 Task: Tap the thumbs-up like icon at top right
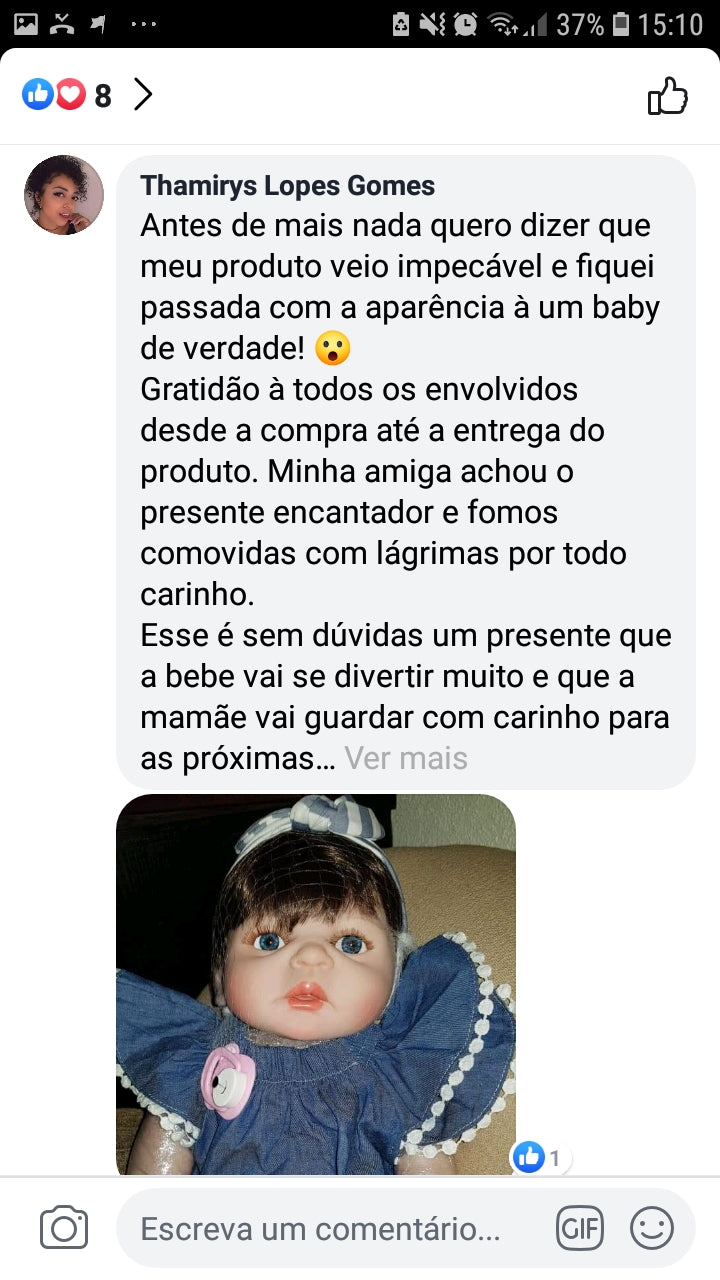tap(668, 96)
